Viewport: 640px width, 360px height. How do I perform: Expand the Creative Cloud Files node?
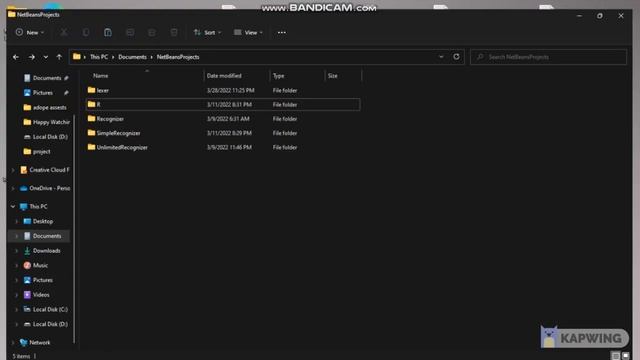click(13, 170)
